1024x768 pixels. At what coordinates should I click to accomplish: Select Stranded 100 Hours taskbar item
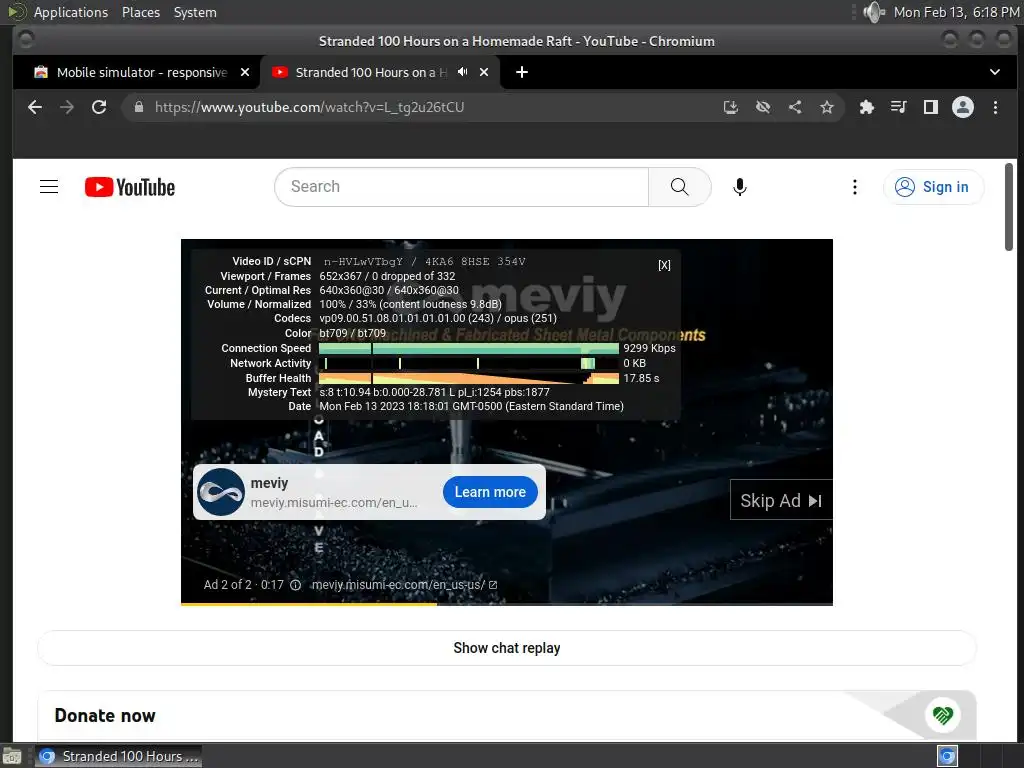click(x=119, y=756)
